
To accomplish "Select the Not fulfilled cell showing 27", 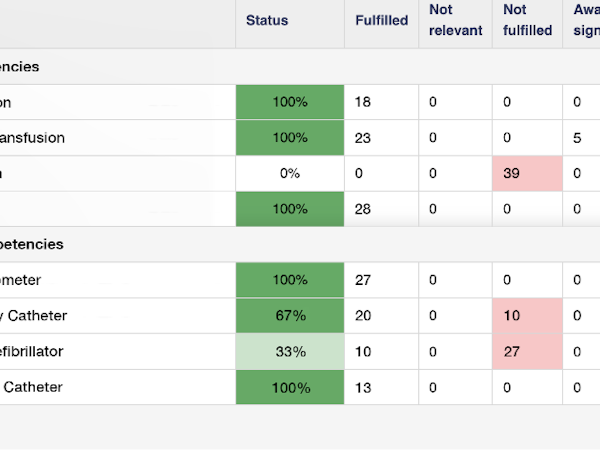I will [528, 352].
